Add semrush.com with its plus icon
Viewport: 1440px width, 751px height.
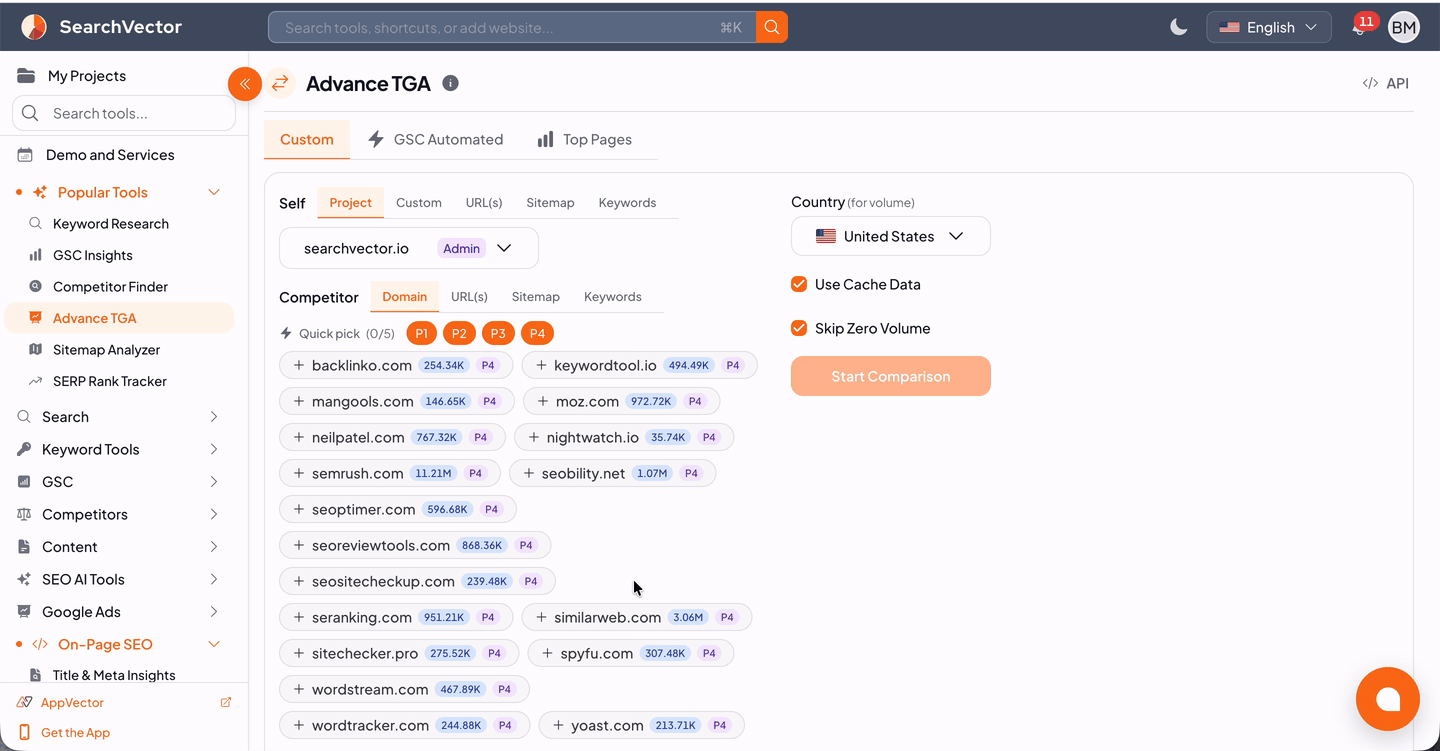coord(298,473)
